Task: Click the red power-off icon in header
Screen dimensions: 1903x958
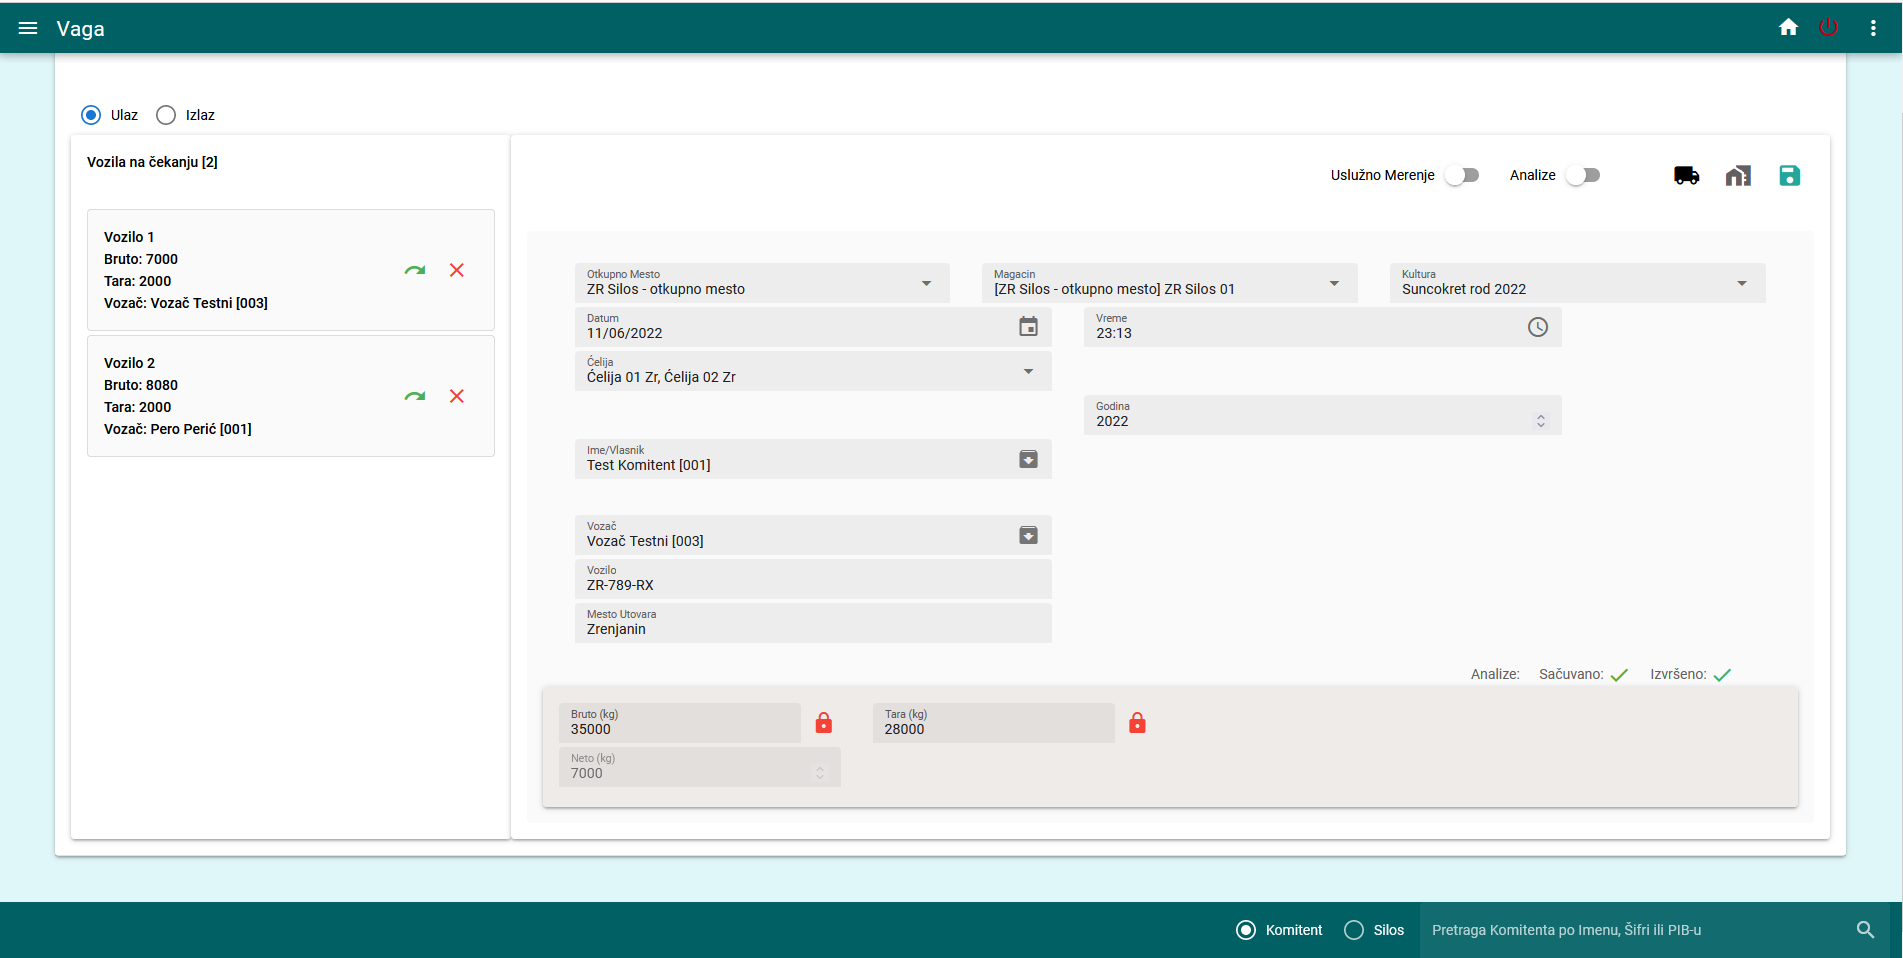Action: pyautogui.click(x=1830, y=27)
